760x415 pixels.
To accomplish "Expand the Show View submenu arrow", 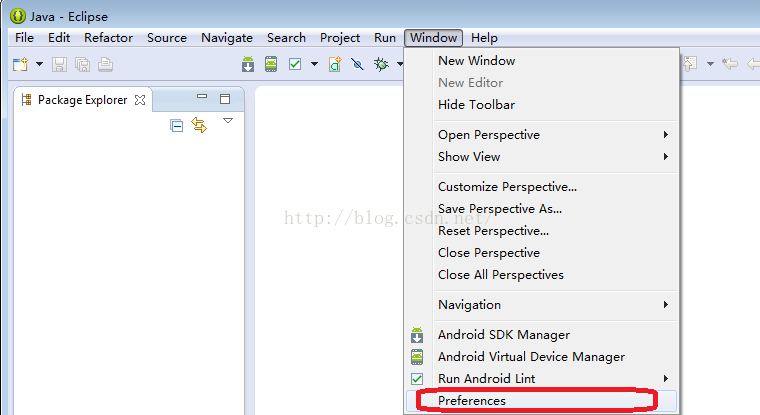I will point(666,157).
